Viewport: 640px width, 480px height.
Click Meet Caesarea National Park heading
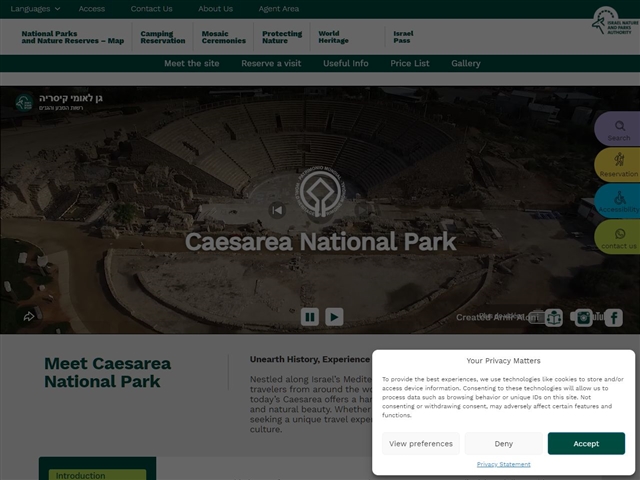pos(107,372)
